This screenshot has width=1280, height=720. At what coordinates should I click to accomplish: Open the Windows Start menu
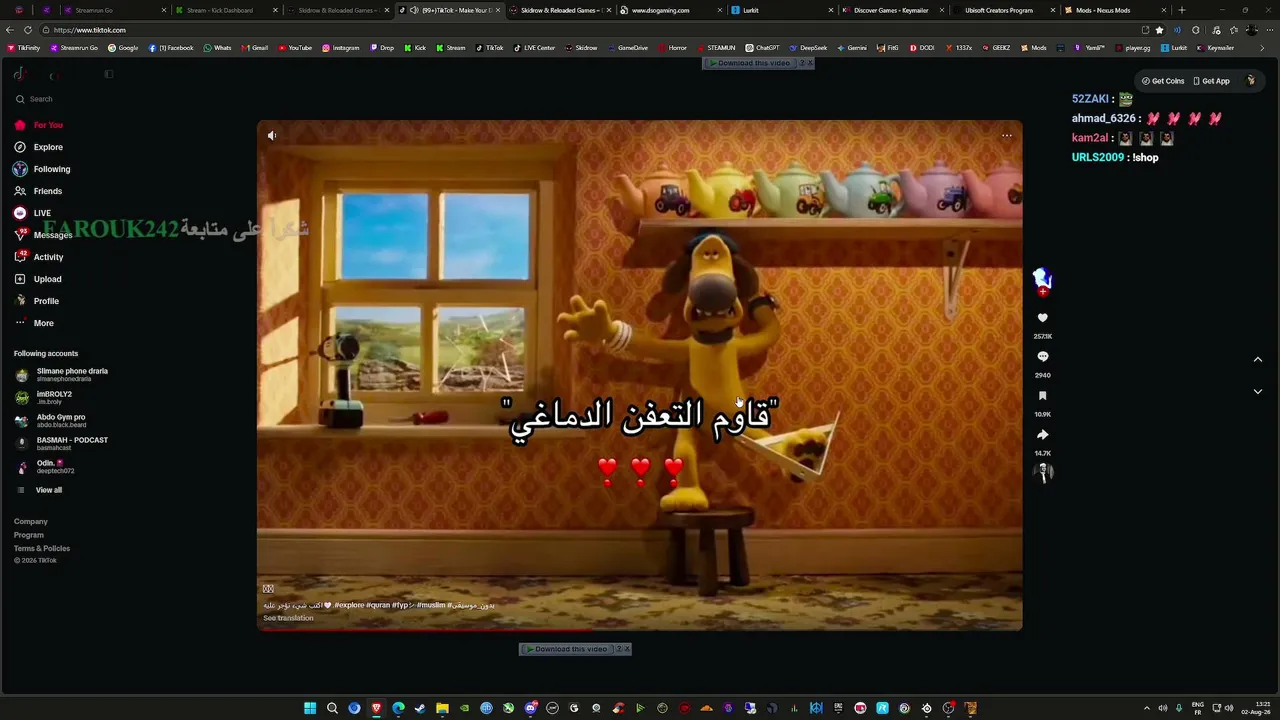click(310, 708)
